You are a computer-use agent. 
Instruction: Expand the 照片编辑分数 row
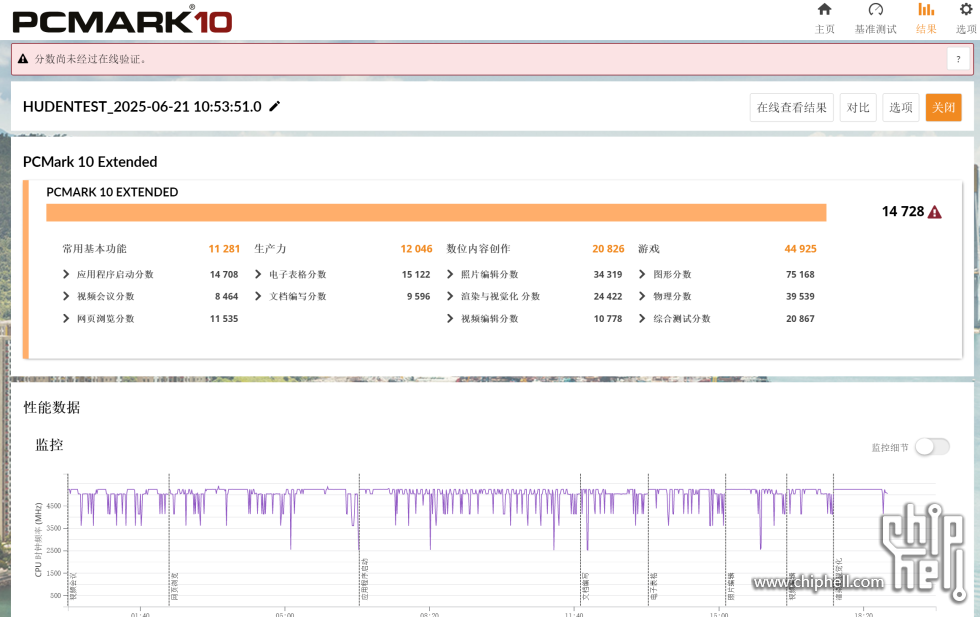point(450,274)
